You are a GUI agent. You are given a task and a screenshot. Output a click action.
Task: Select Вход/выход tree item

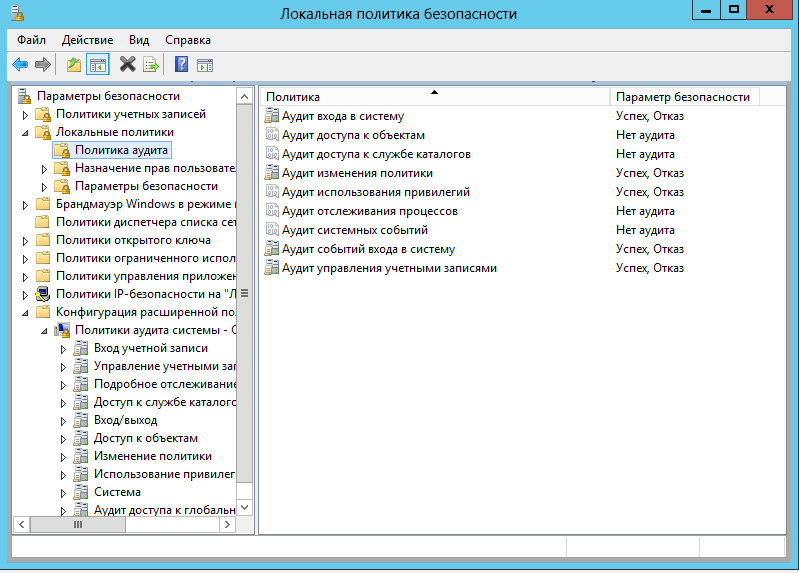(125, 420)
